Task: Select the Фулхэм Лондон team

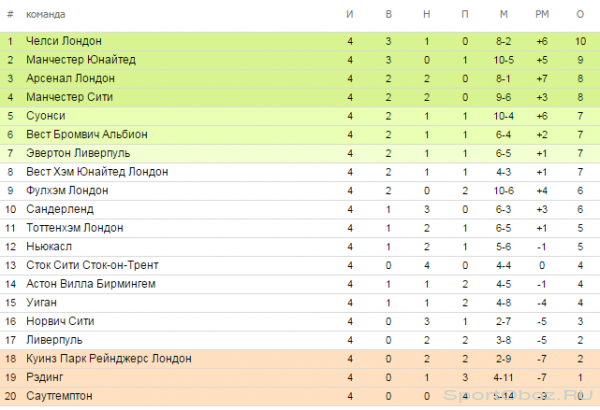Action: click(x=67, y=191)
